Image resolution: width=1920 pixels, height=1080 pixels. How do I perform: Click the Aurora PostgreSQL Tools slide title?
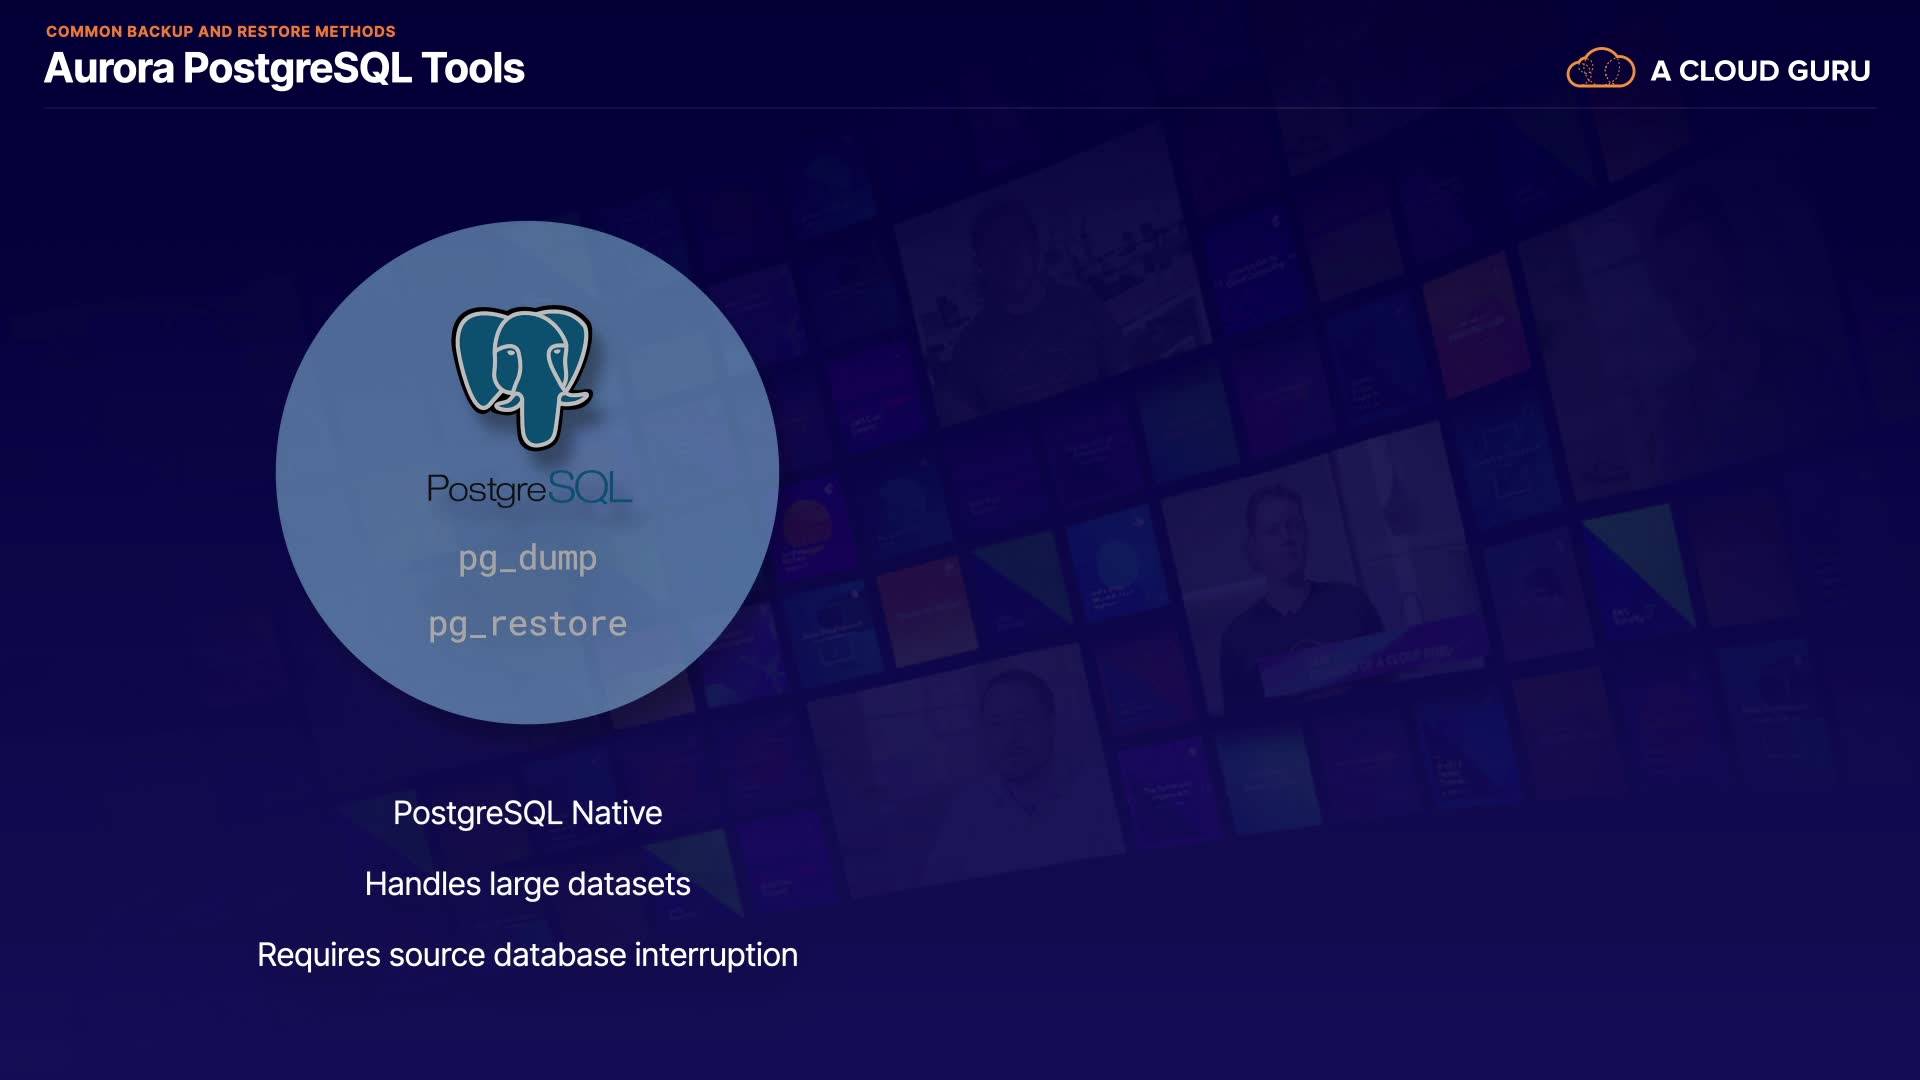coord(284,68)
